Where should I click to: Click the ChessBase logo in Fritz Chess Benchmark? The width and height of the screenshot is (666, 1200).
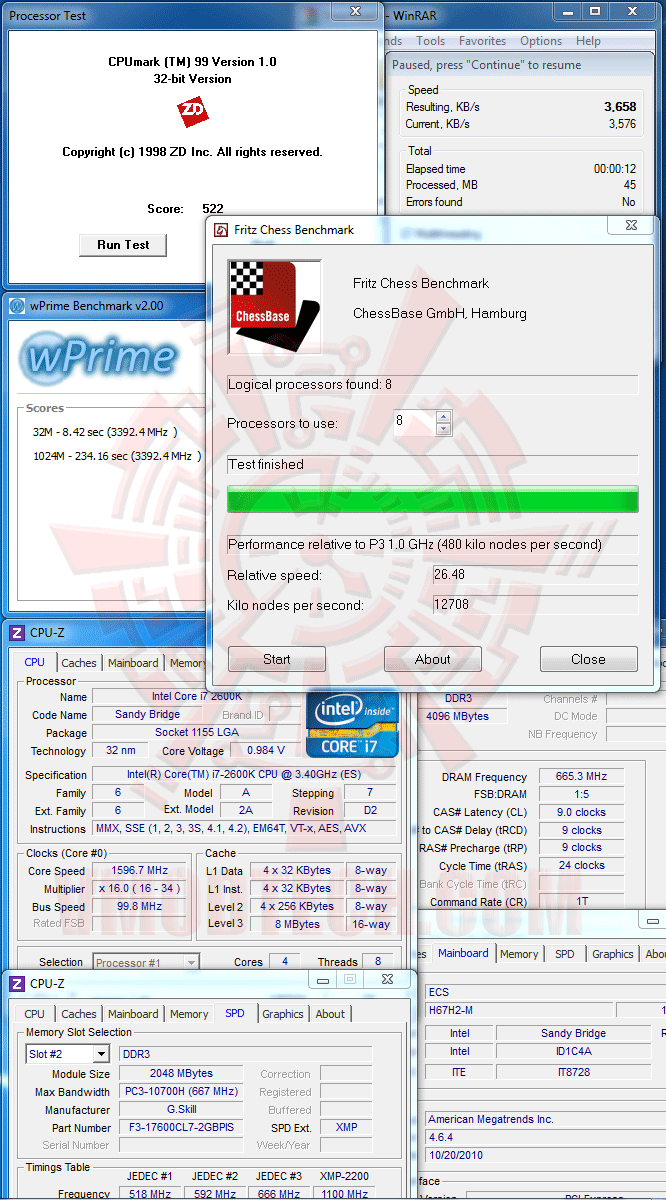tap(275, 307)
